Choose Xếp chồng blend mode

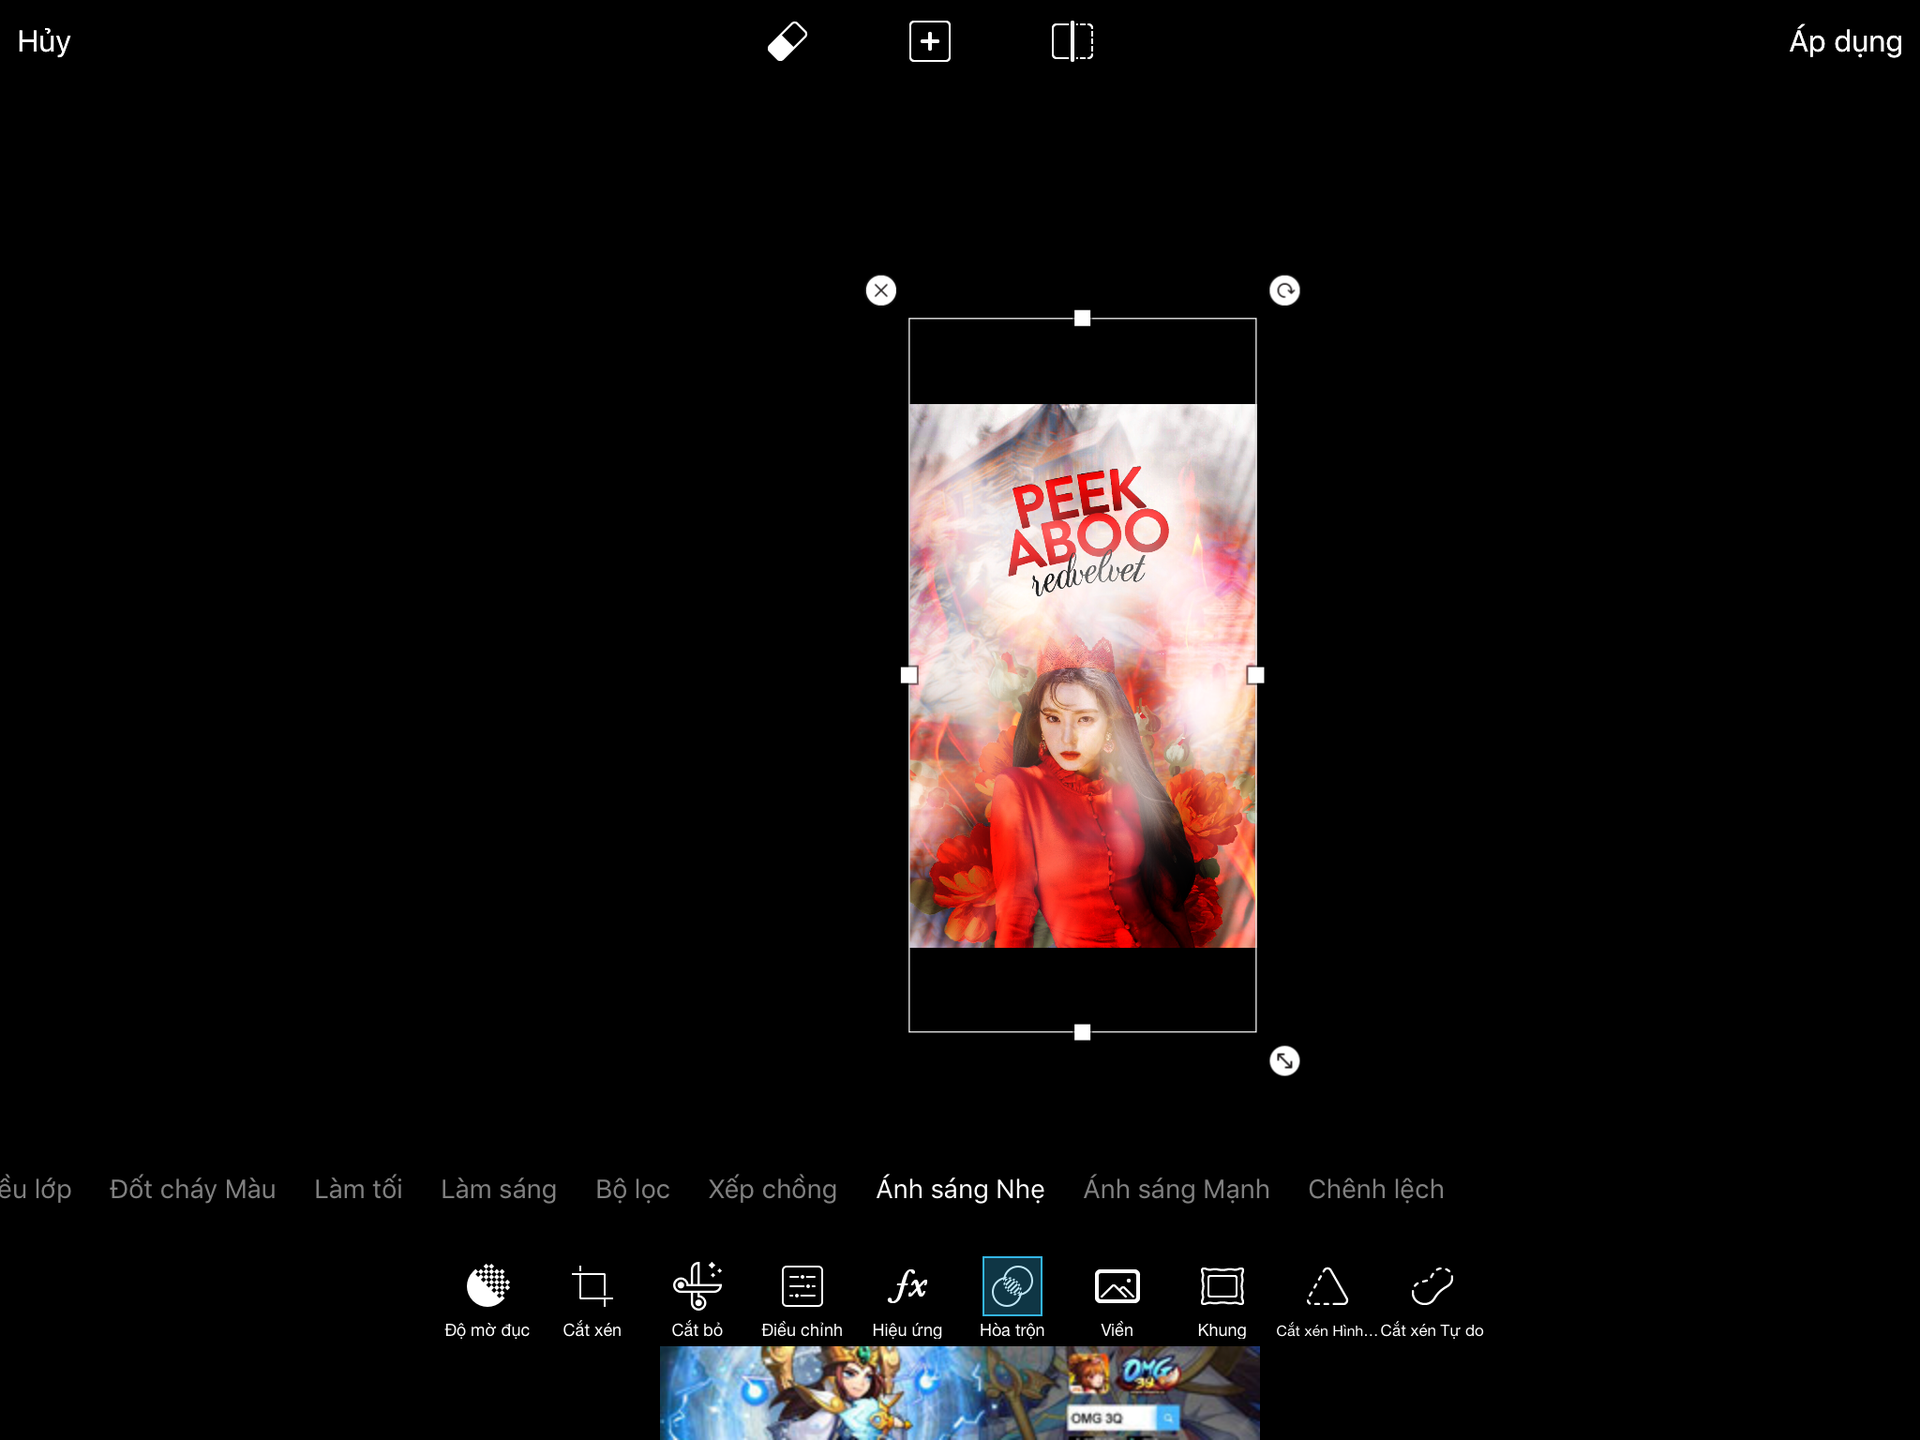[x=773, y=1189]
